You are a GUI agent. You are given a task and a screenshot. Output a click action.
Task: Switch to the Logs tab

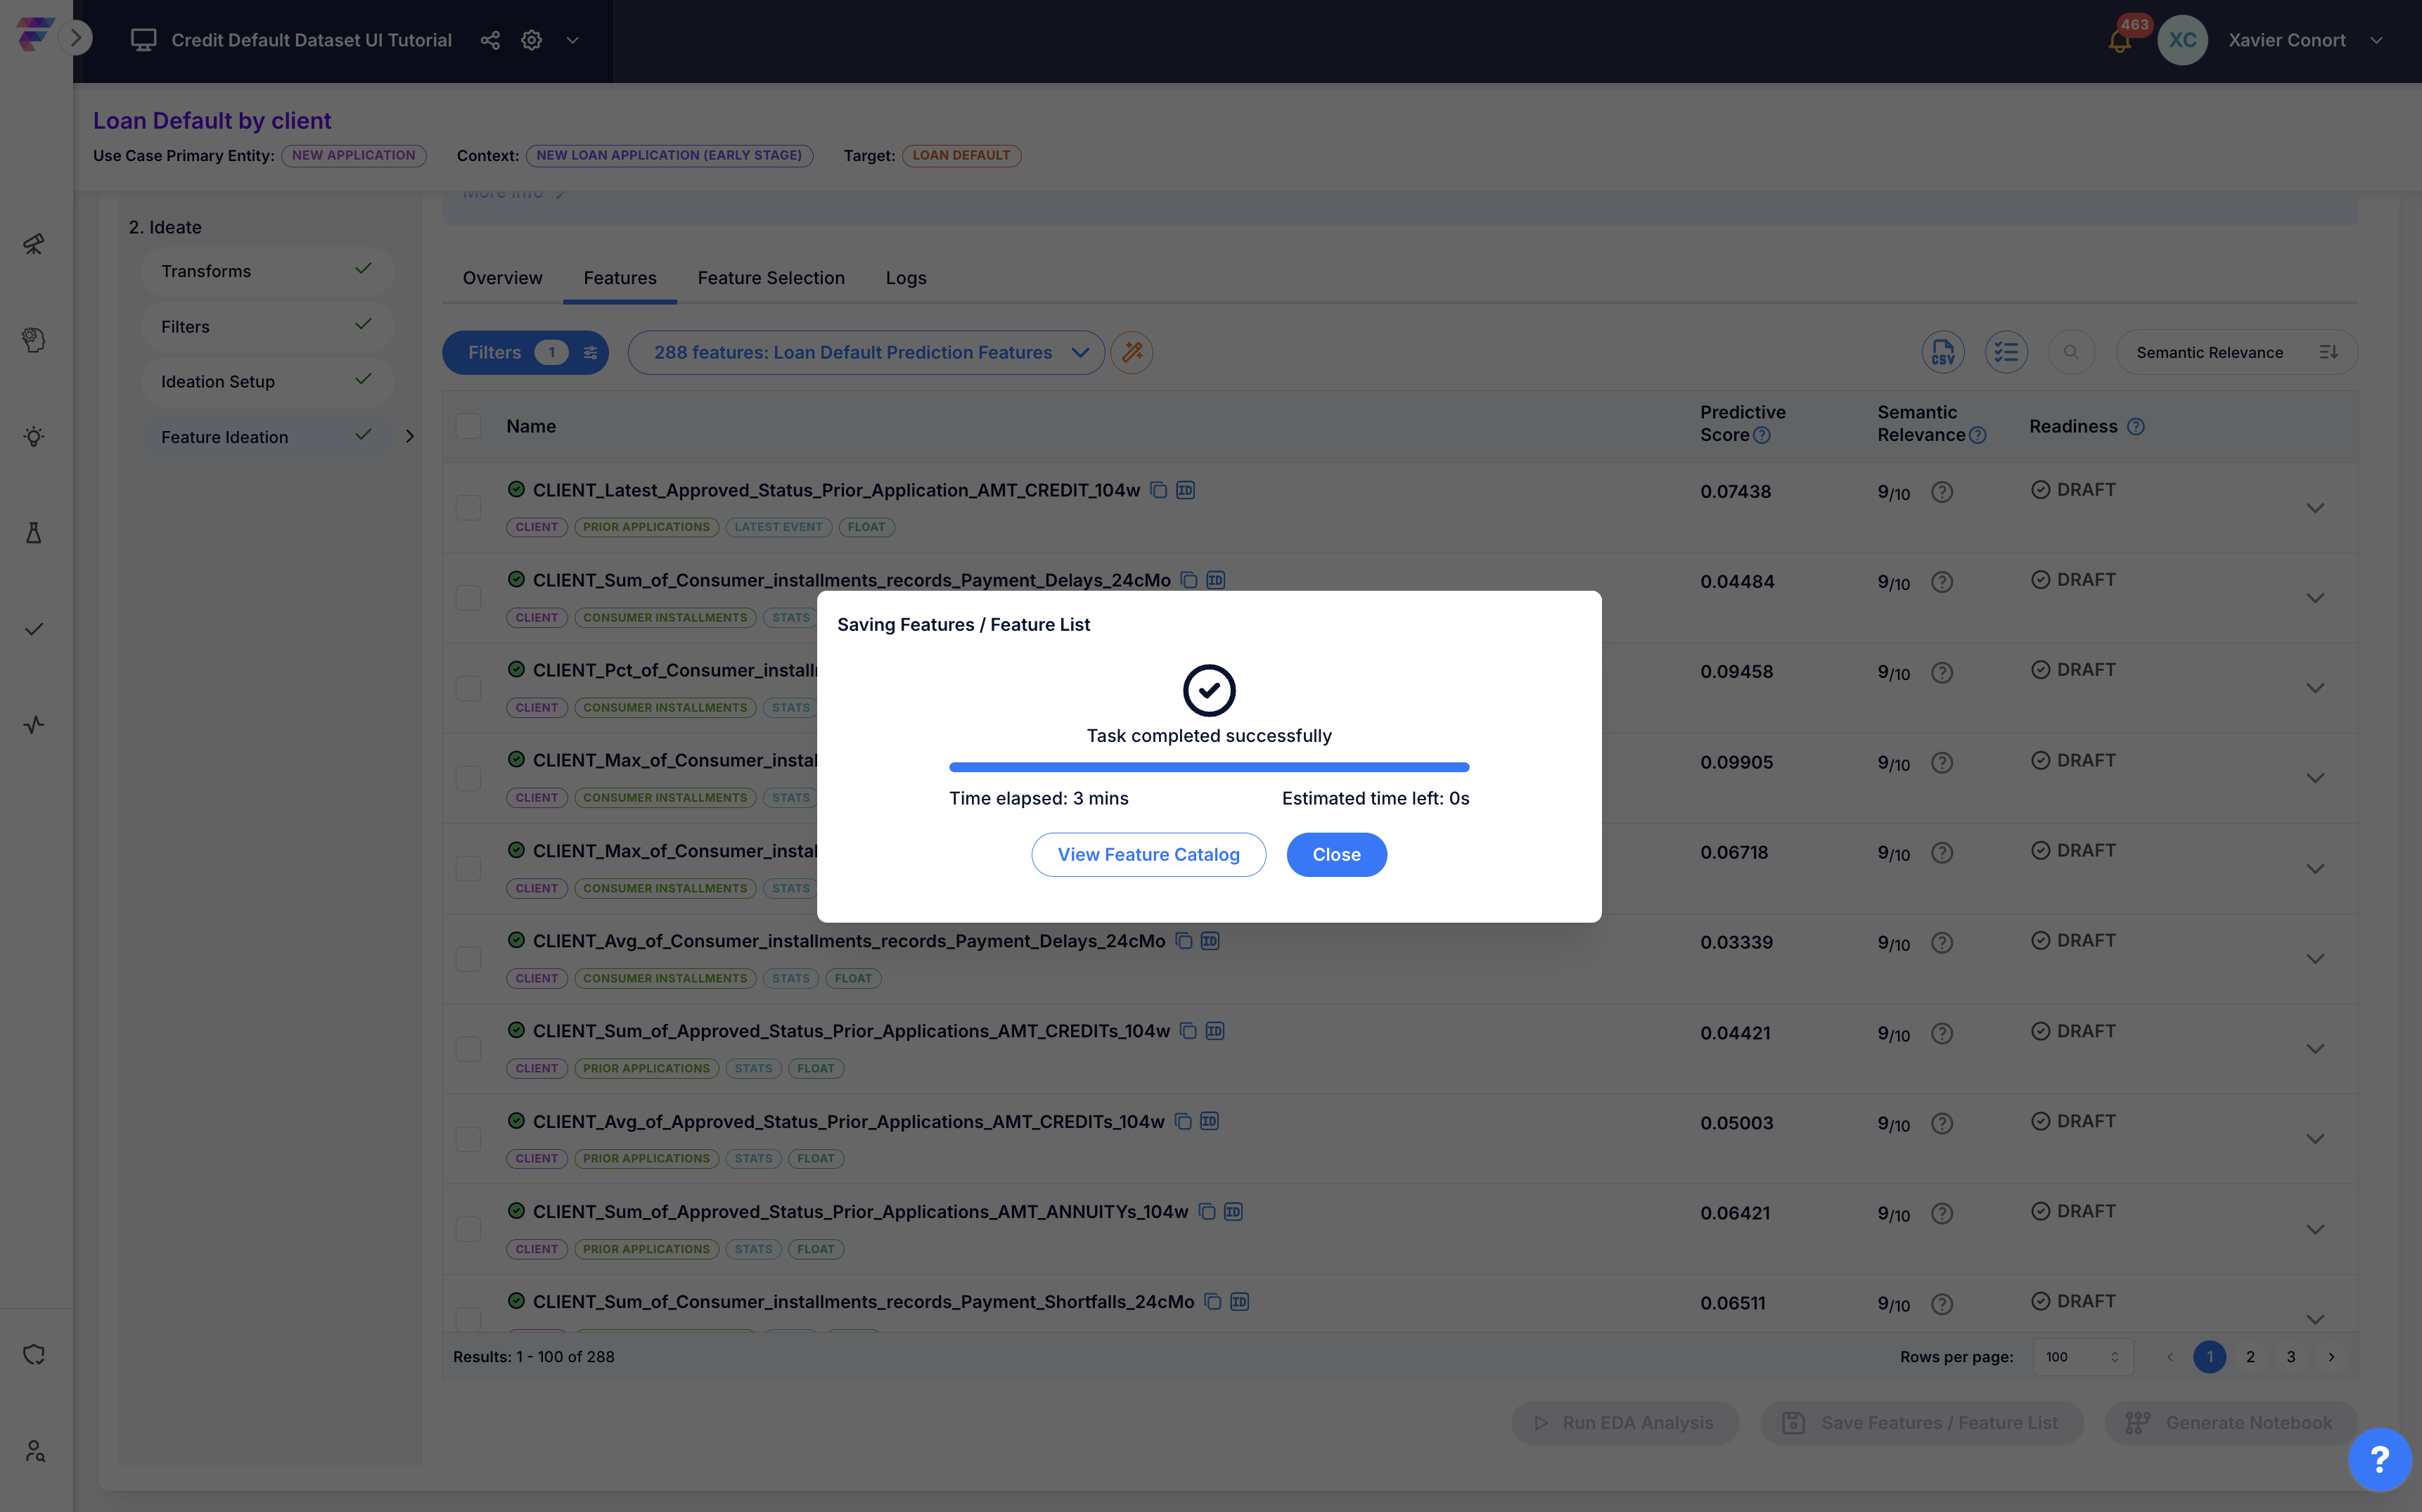(x=906, y=278)
